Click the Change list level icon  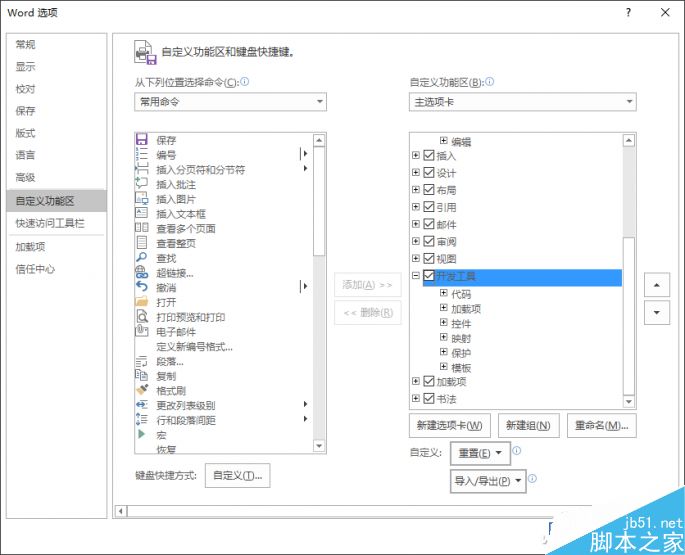tap(142, 405)
